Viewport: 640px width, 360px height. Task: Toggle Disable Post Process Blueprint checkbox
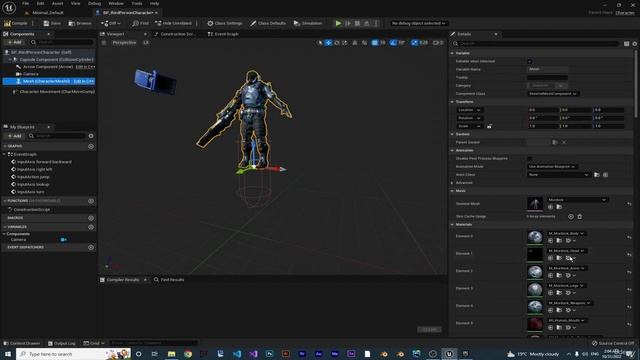[529, 158]
